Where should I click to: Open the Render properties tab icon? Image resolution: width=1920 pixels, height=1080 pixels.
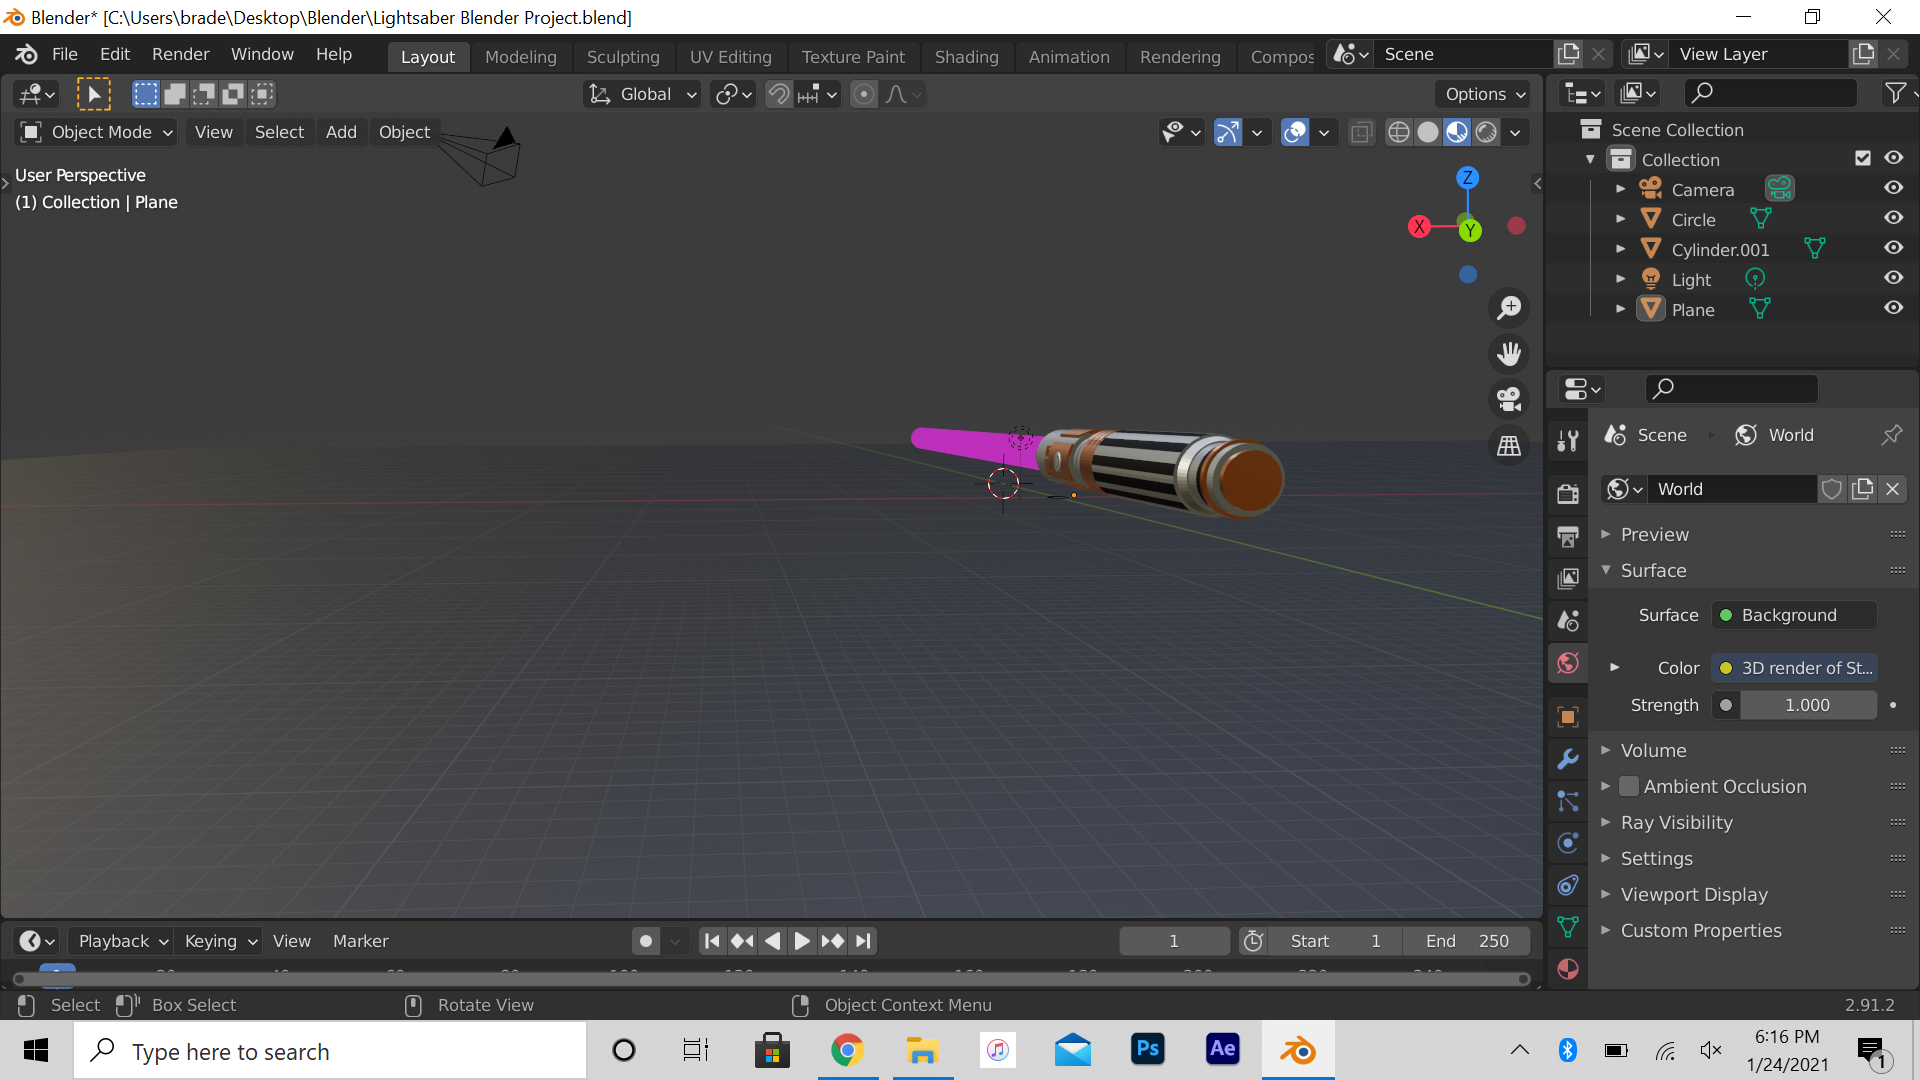coord(1568,493)
